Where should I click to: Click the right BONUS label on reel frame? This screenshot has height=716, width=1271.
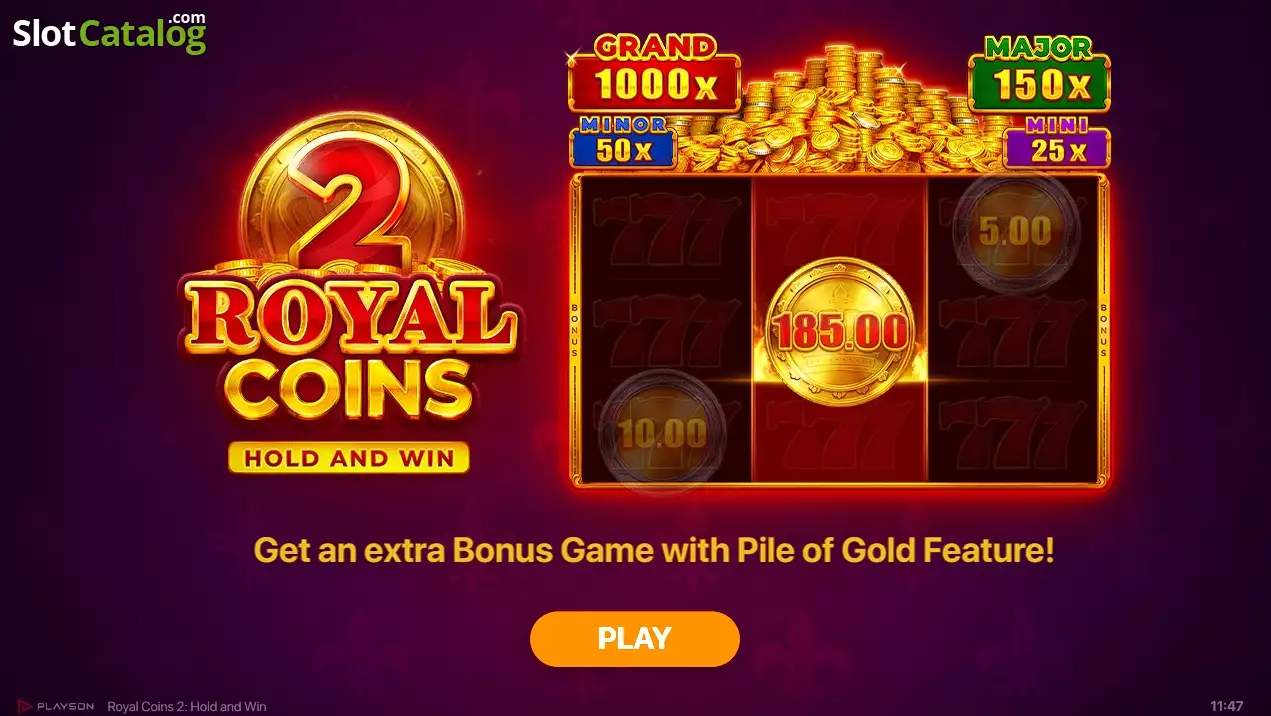pos(1103,330)
